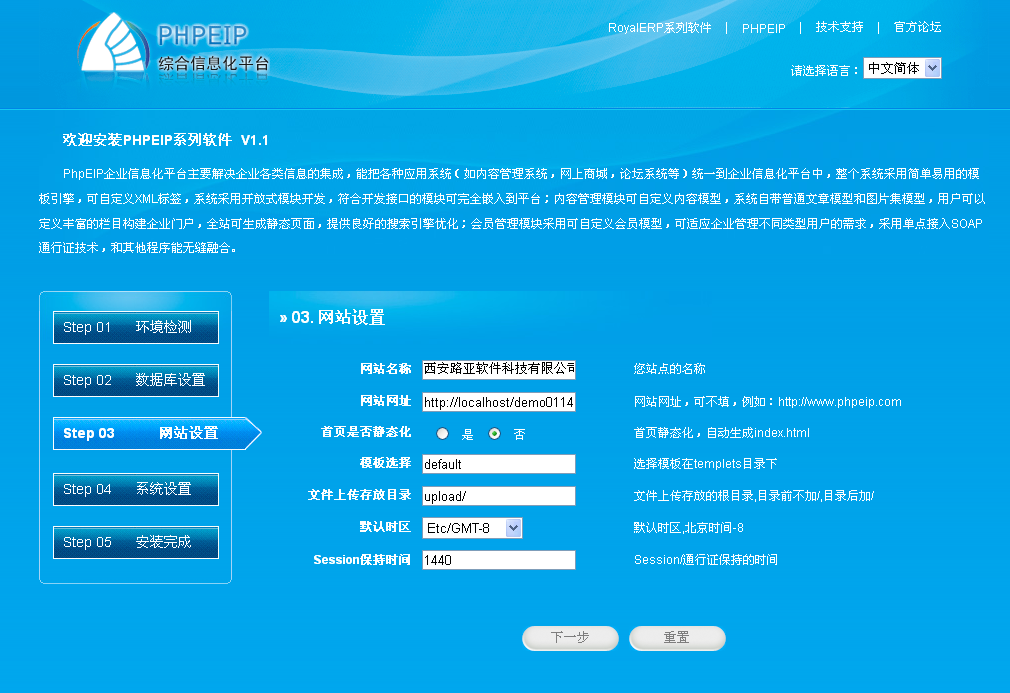Click the 您站点的名称 hint text
The height and width of the screenshot is (693, 1010).
[x=669, y=369]
